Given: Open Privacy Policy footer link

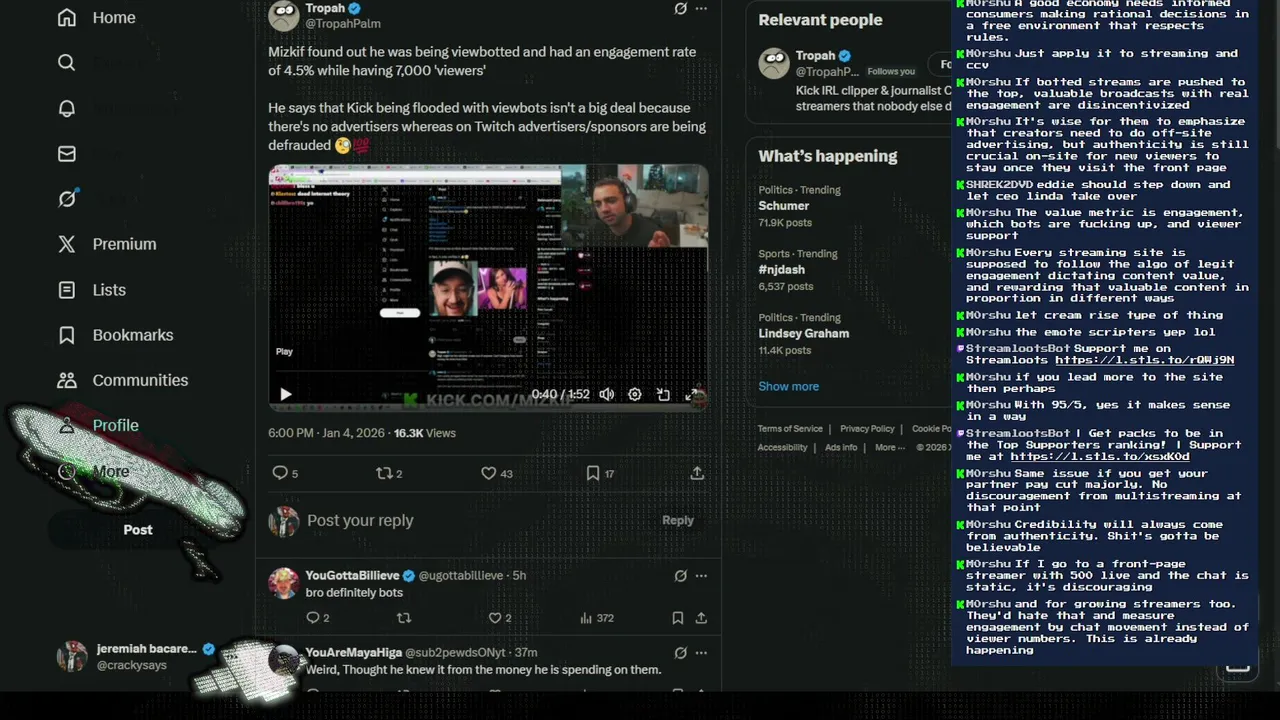Looking at the screenshot, I should (867, 429).
